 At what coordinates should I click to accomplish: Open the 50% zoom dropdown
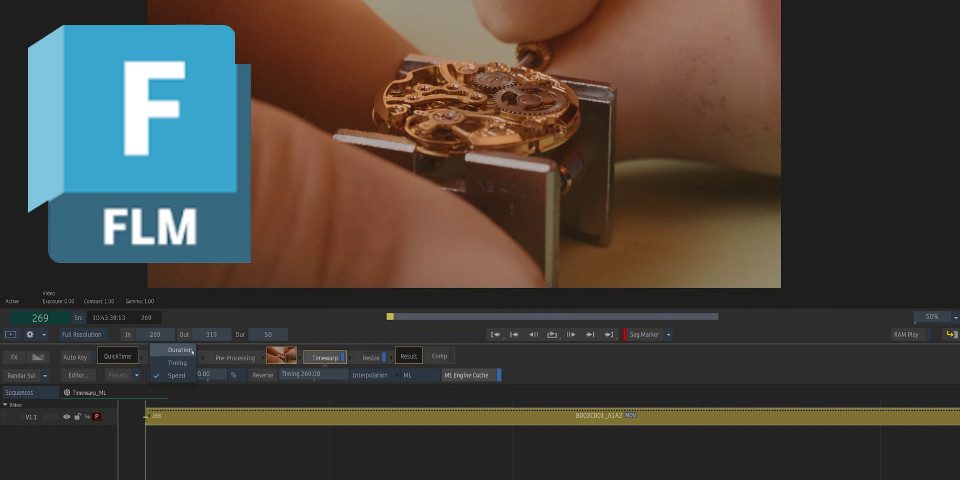coord(955,317)
